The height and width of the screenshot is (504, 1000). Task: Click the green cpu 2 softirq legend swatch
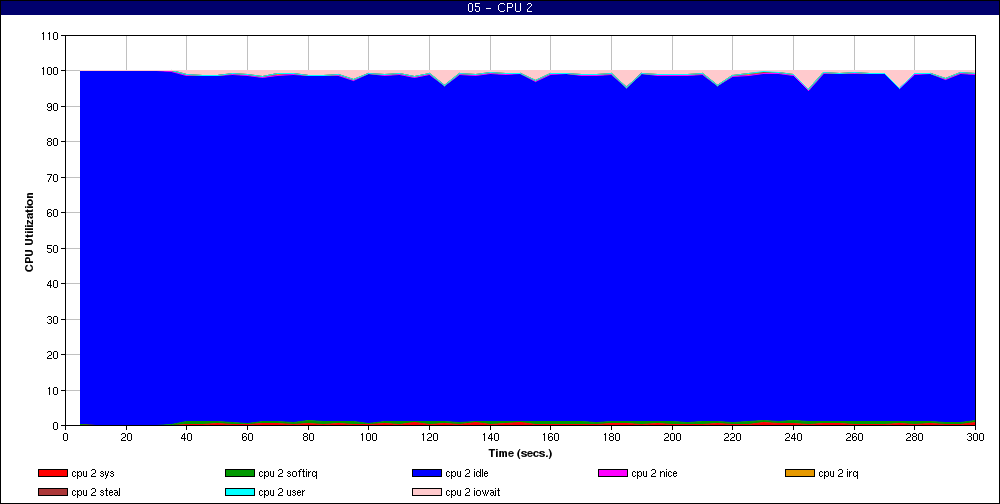(x=240, y=473)
